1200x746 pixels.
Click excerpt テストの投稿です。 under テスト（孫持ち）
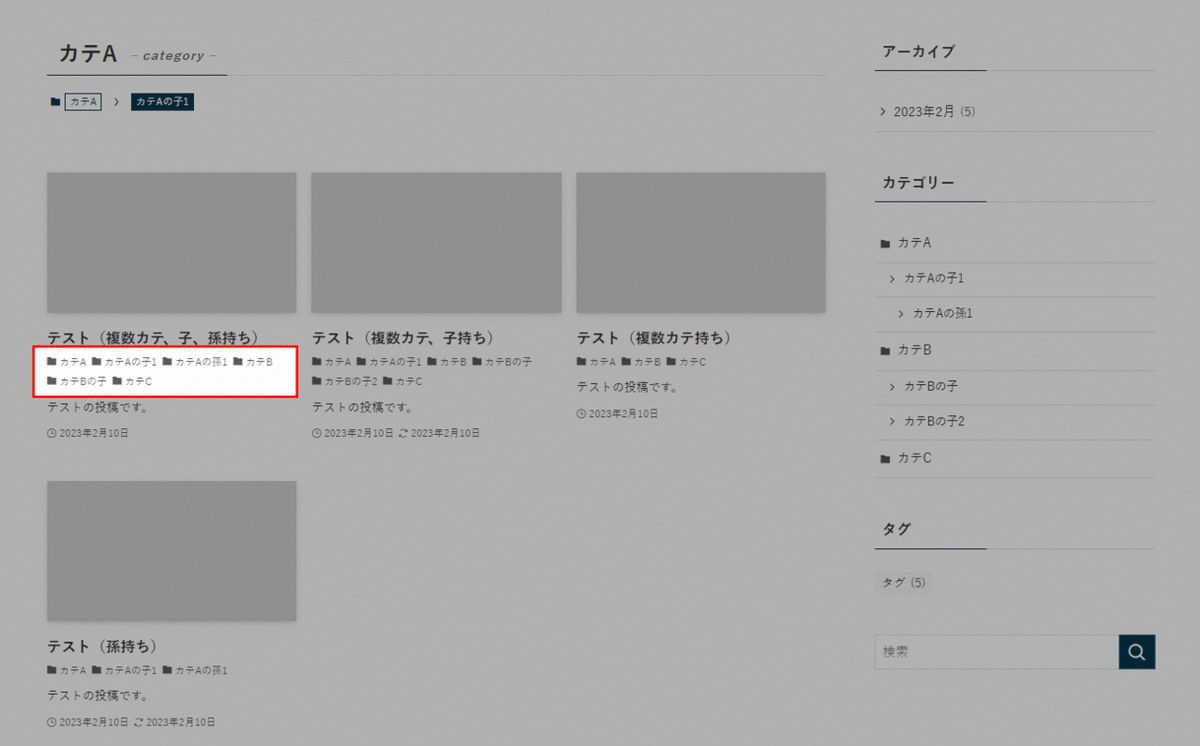(x=98, y=695)
